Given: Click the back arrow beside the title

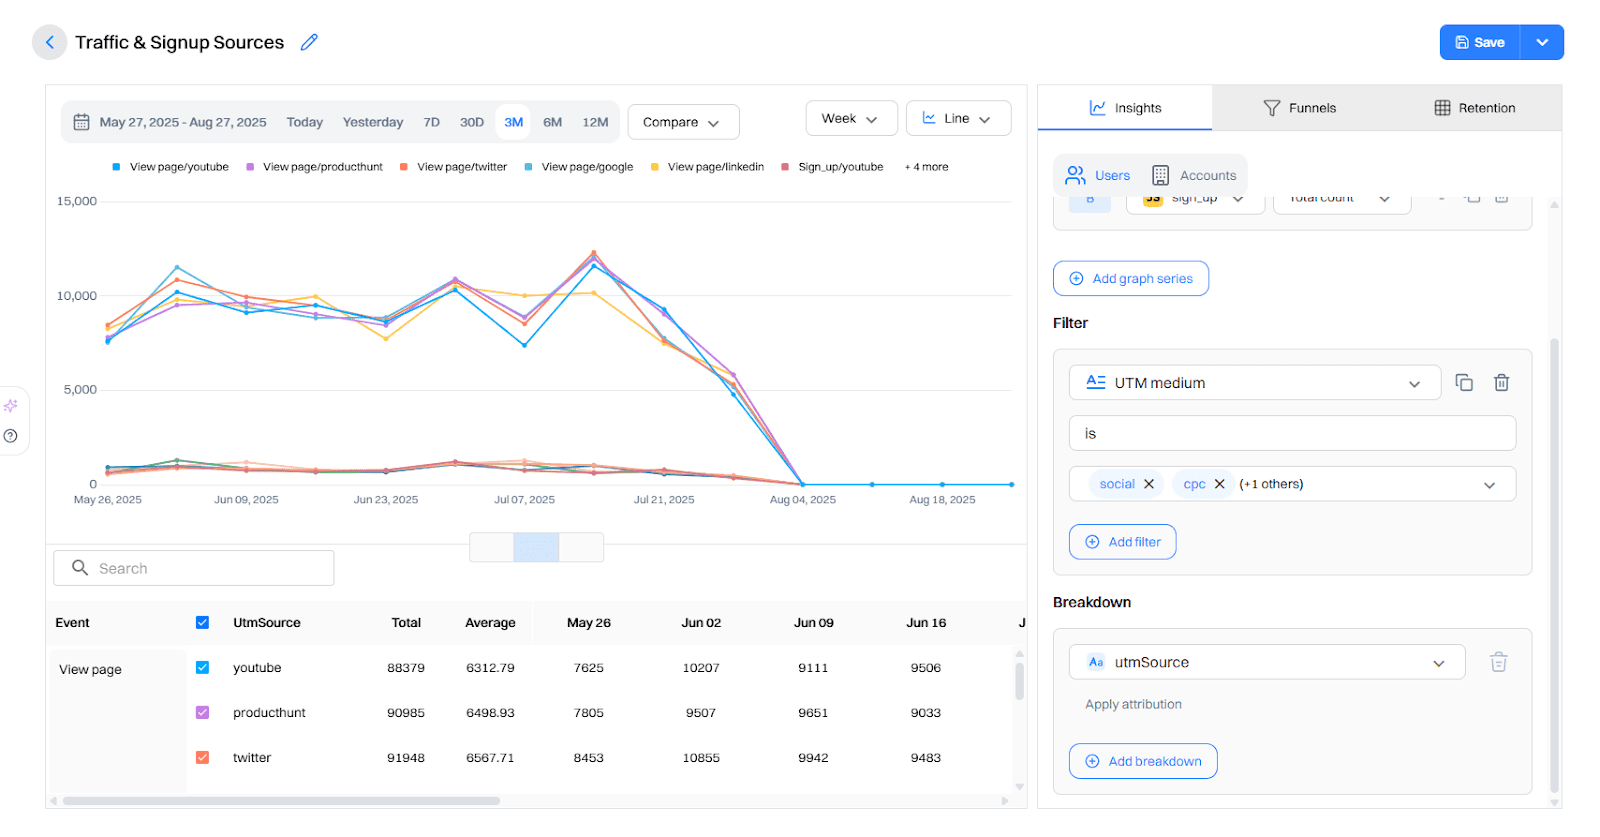Looking at the screenshot, I should pos(49,42).
